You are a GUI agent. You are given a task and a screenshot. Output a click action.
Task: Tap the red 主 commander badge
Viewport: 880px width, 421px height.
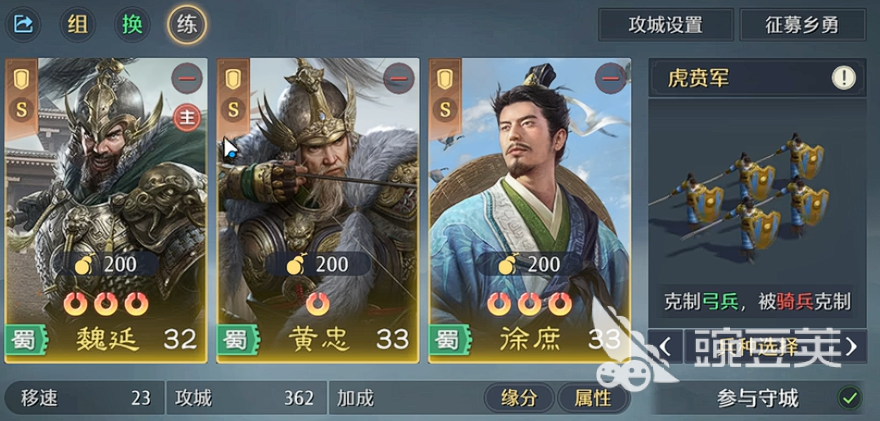[x=187, y=118]
